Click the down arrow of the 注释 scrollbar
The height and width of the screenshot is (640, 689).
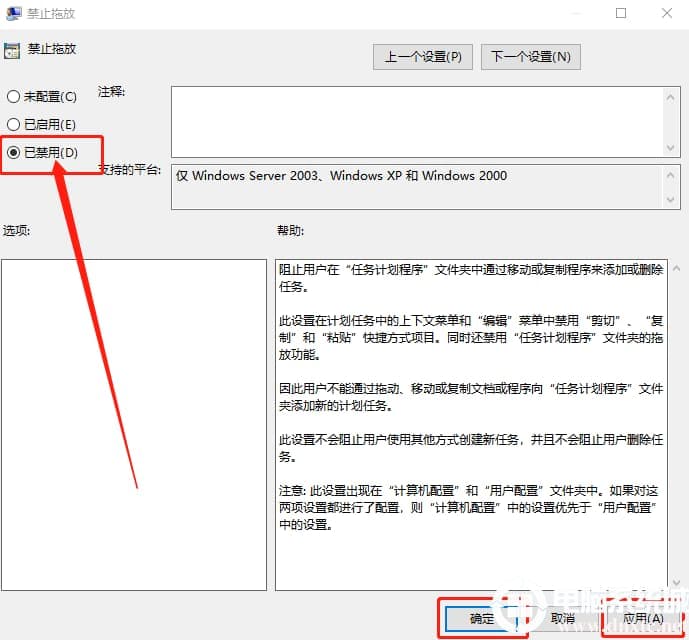(x=671, y=148)
